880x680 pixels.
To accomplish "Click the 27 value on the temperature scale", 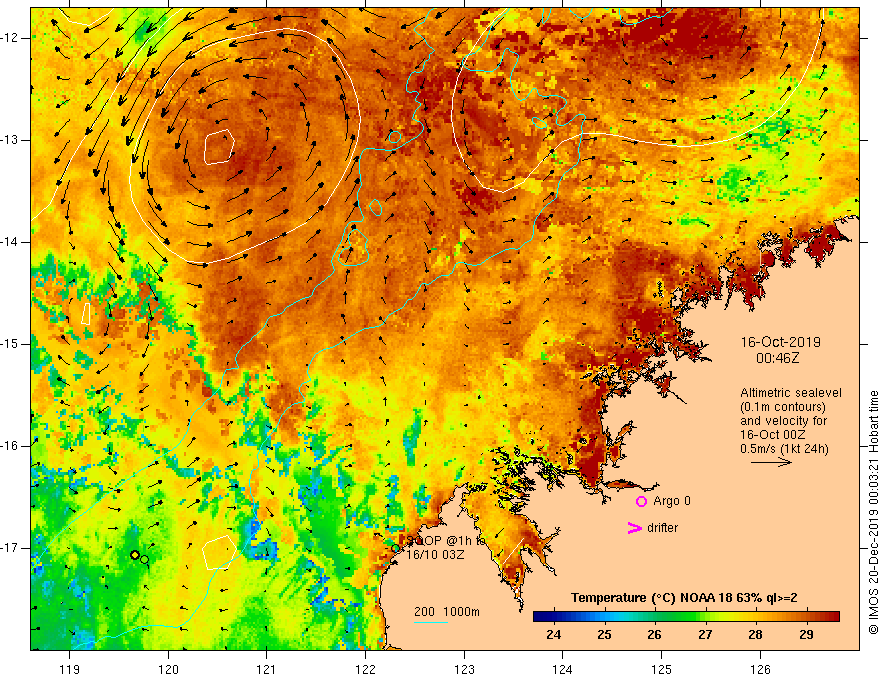I will 705,635.
